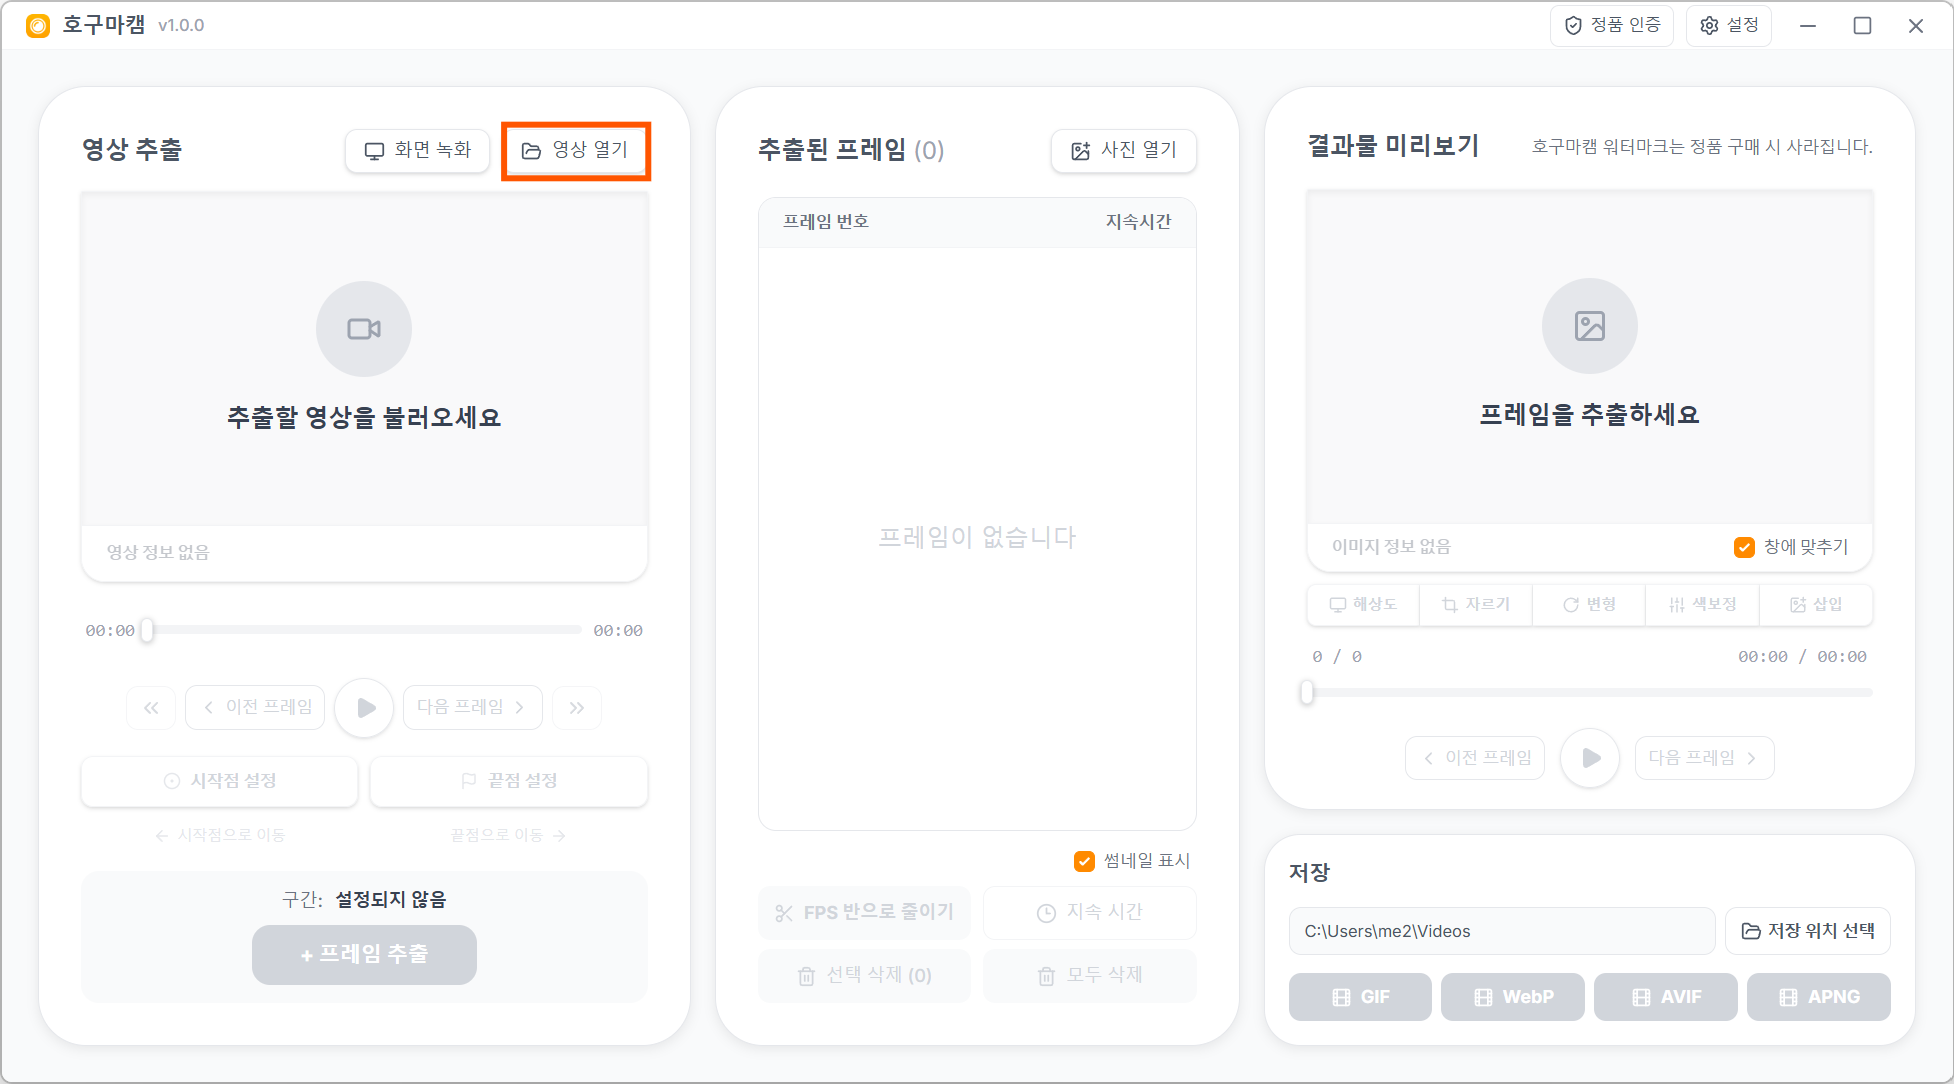Save the result as GIF
The image size is (1954, 1084).
pos(1359,997)
